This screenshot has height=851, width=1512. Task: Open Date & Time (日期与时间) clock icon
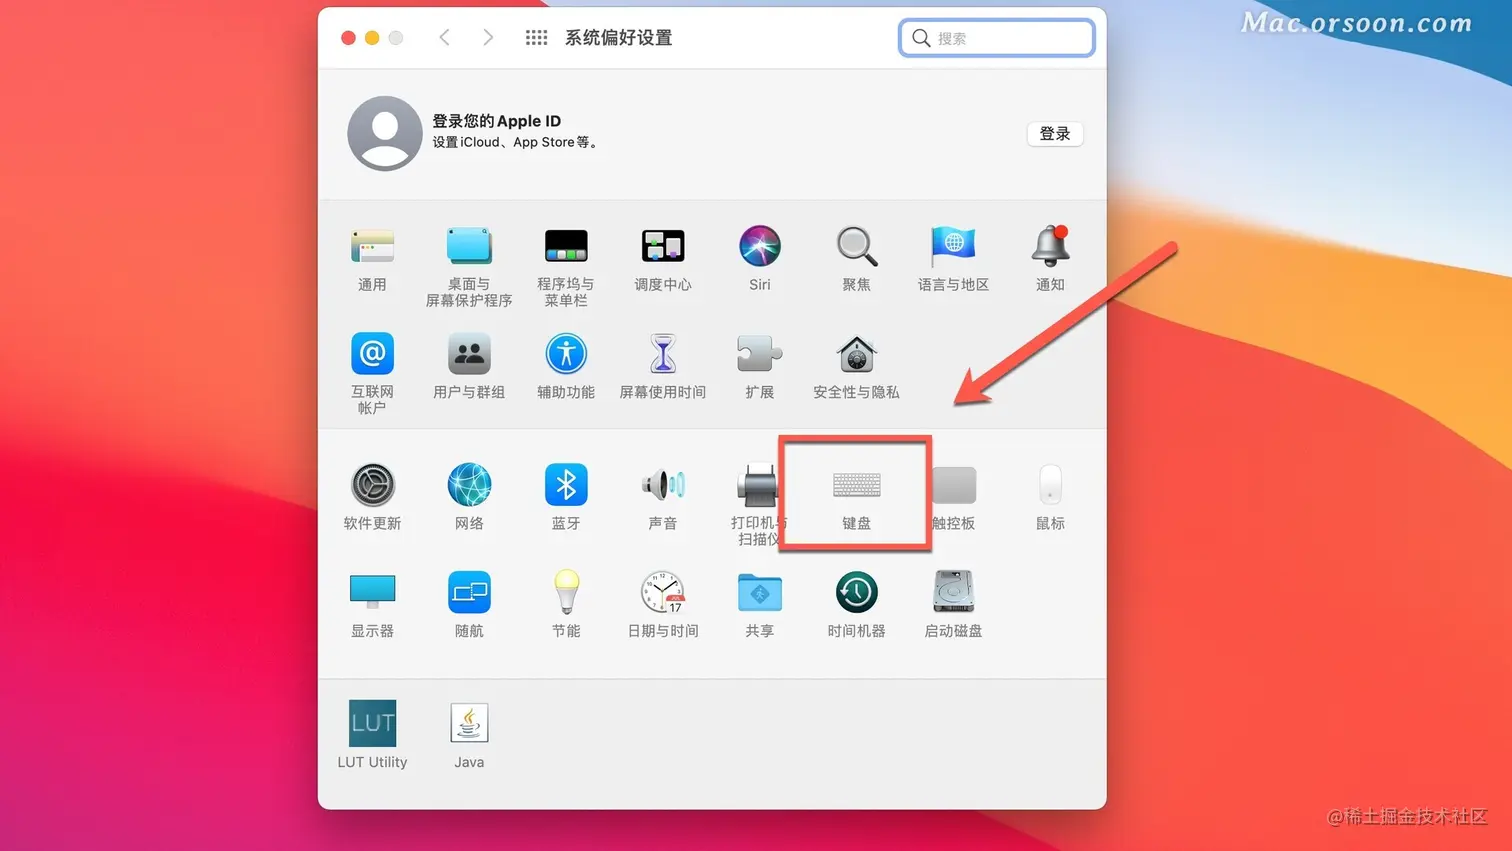[x=663, y=592]
